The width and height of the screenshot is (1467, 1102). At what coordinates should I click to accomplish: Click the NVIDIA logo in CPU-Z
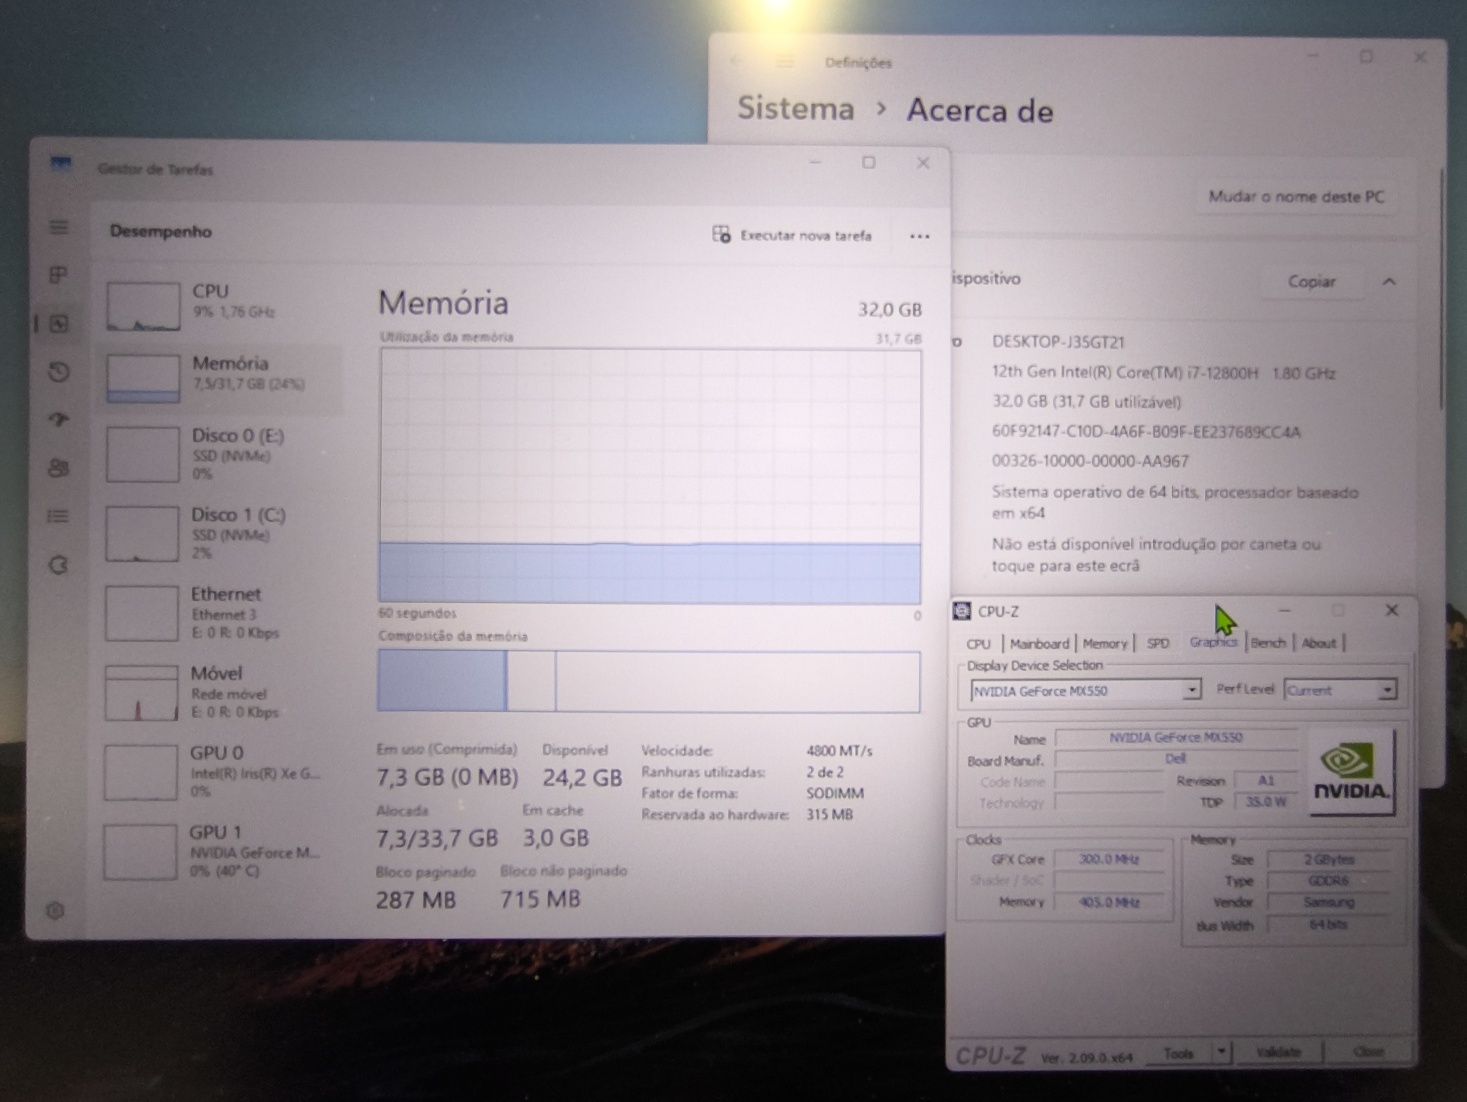point(1351,771)
